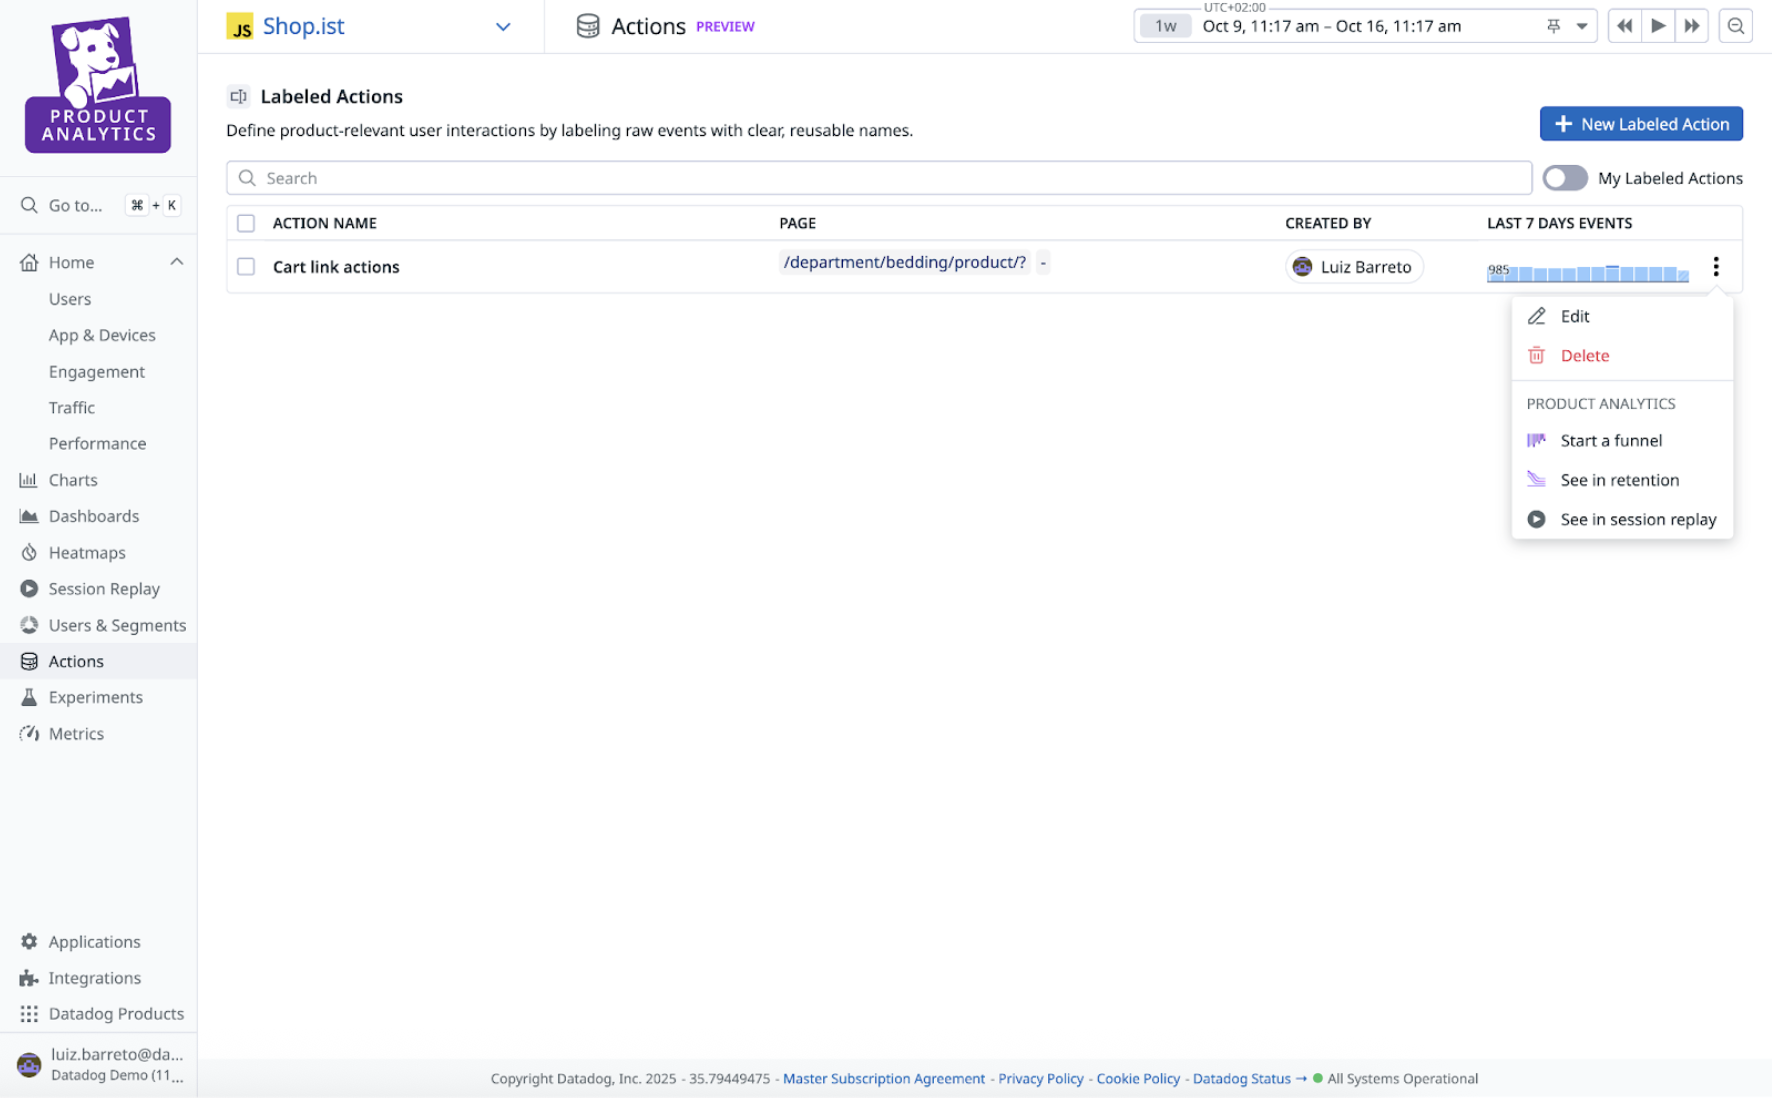This screenshot has width=1772, height=1098.
Task: Open Heatmaps from the sidebar
Action: point(87,552)
